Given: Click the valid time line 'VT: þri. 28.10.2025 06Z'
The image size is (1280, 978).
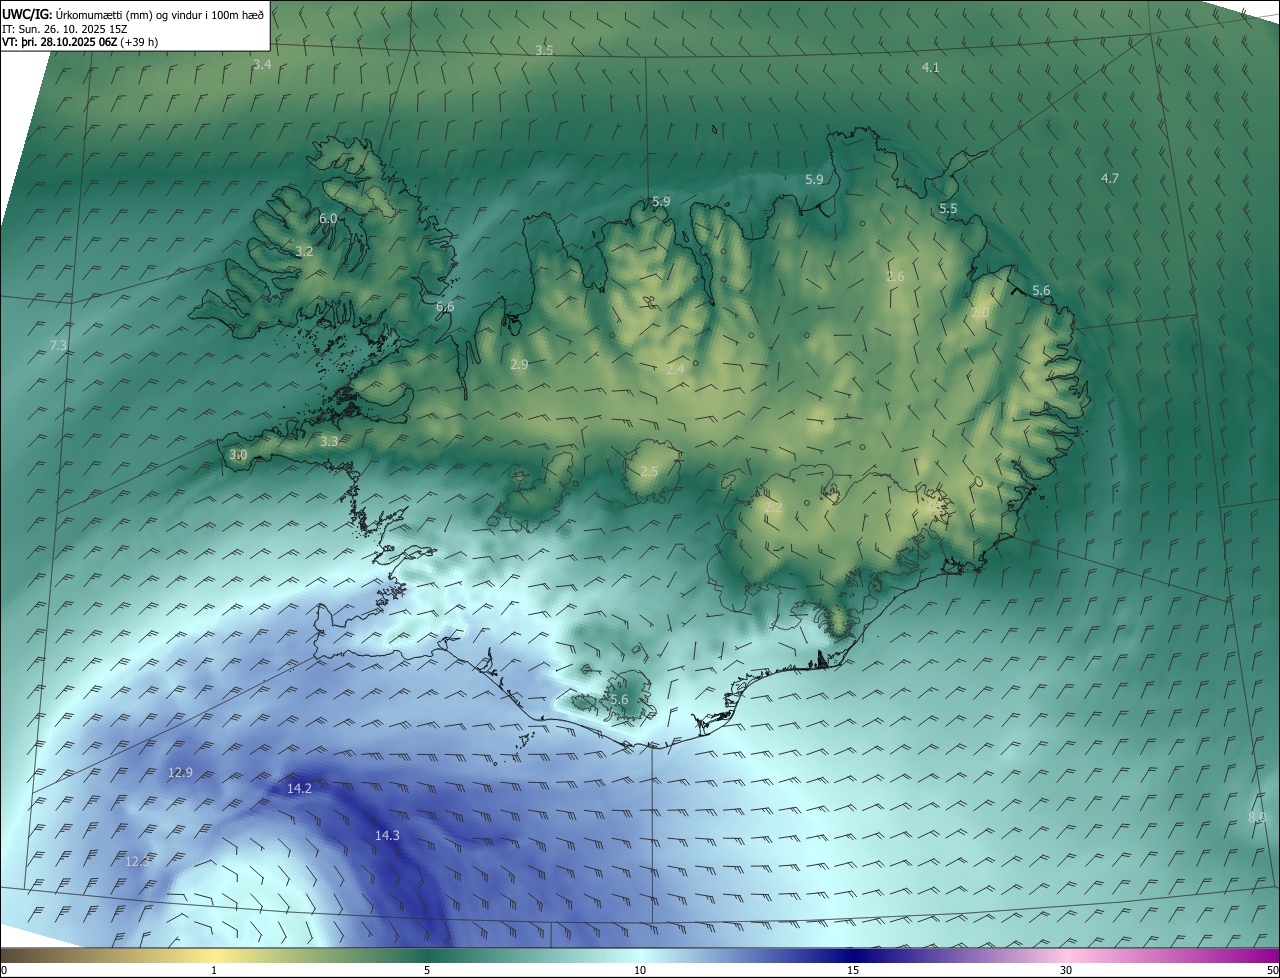Looking at the screenshot, I should (x=79, y=42).
